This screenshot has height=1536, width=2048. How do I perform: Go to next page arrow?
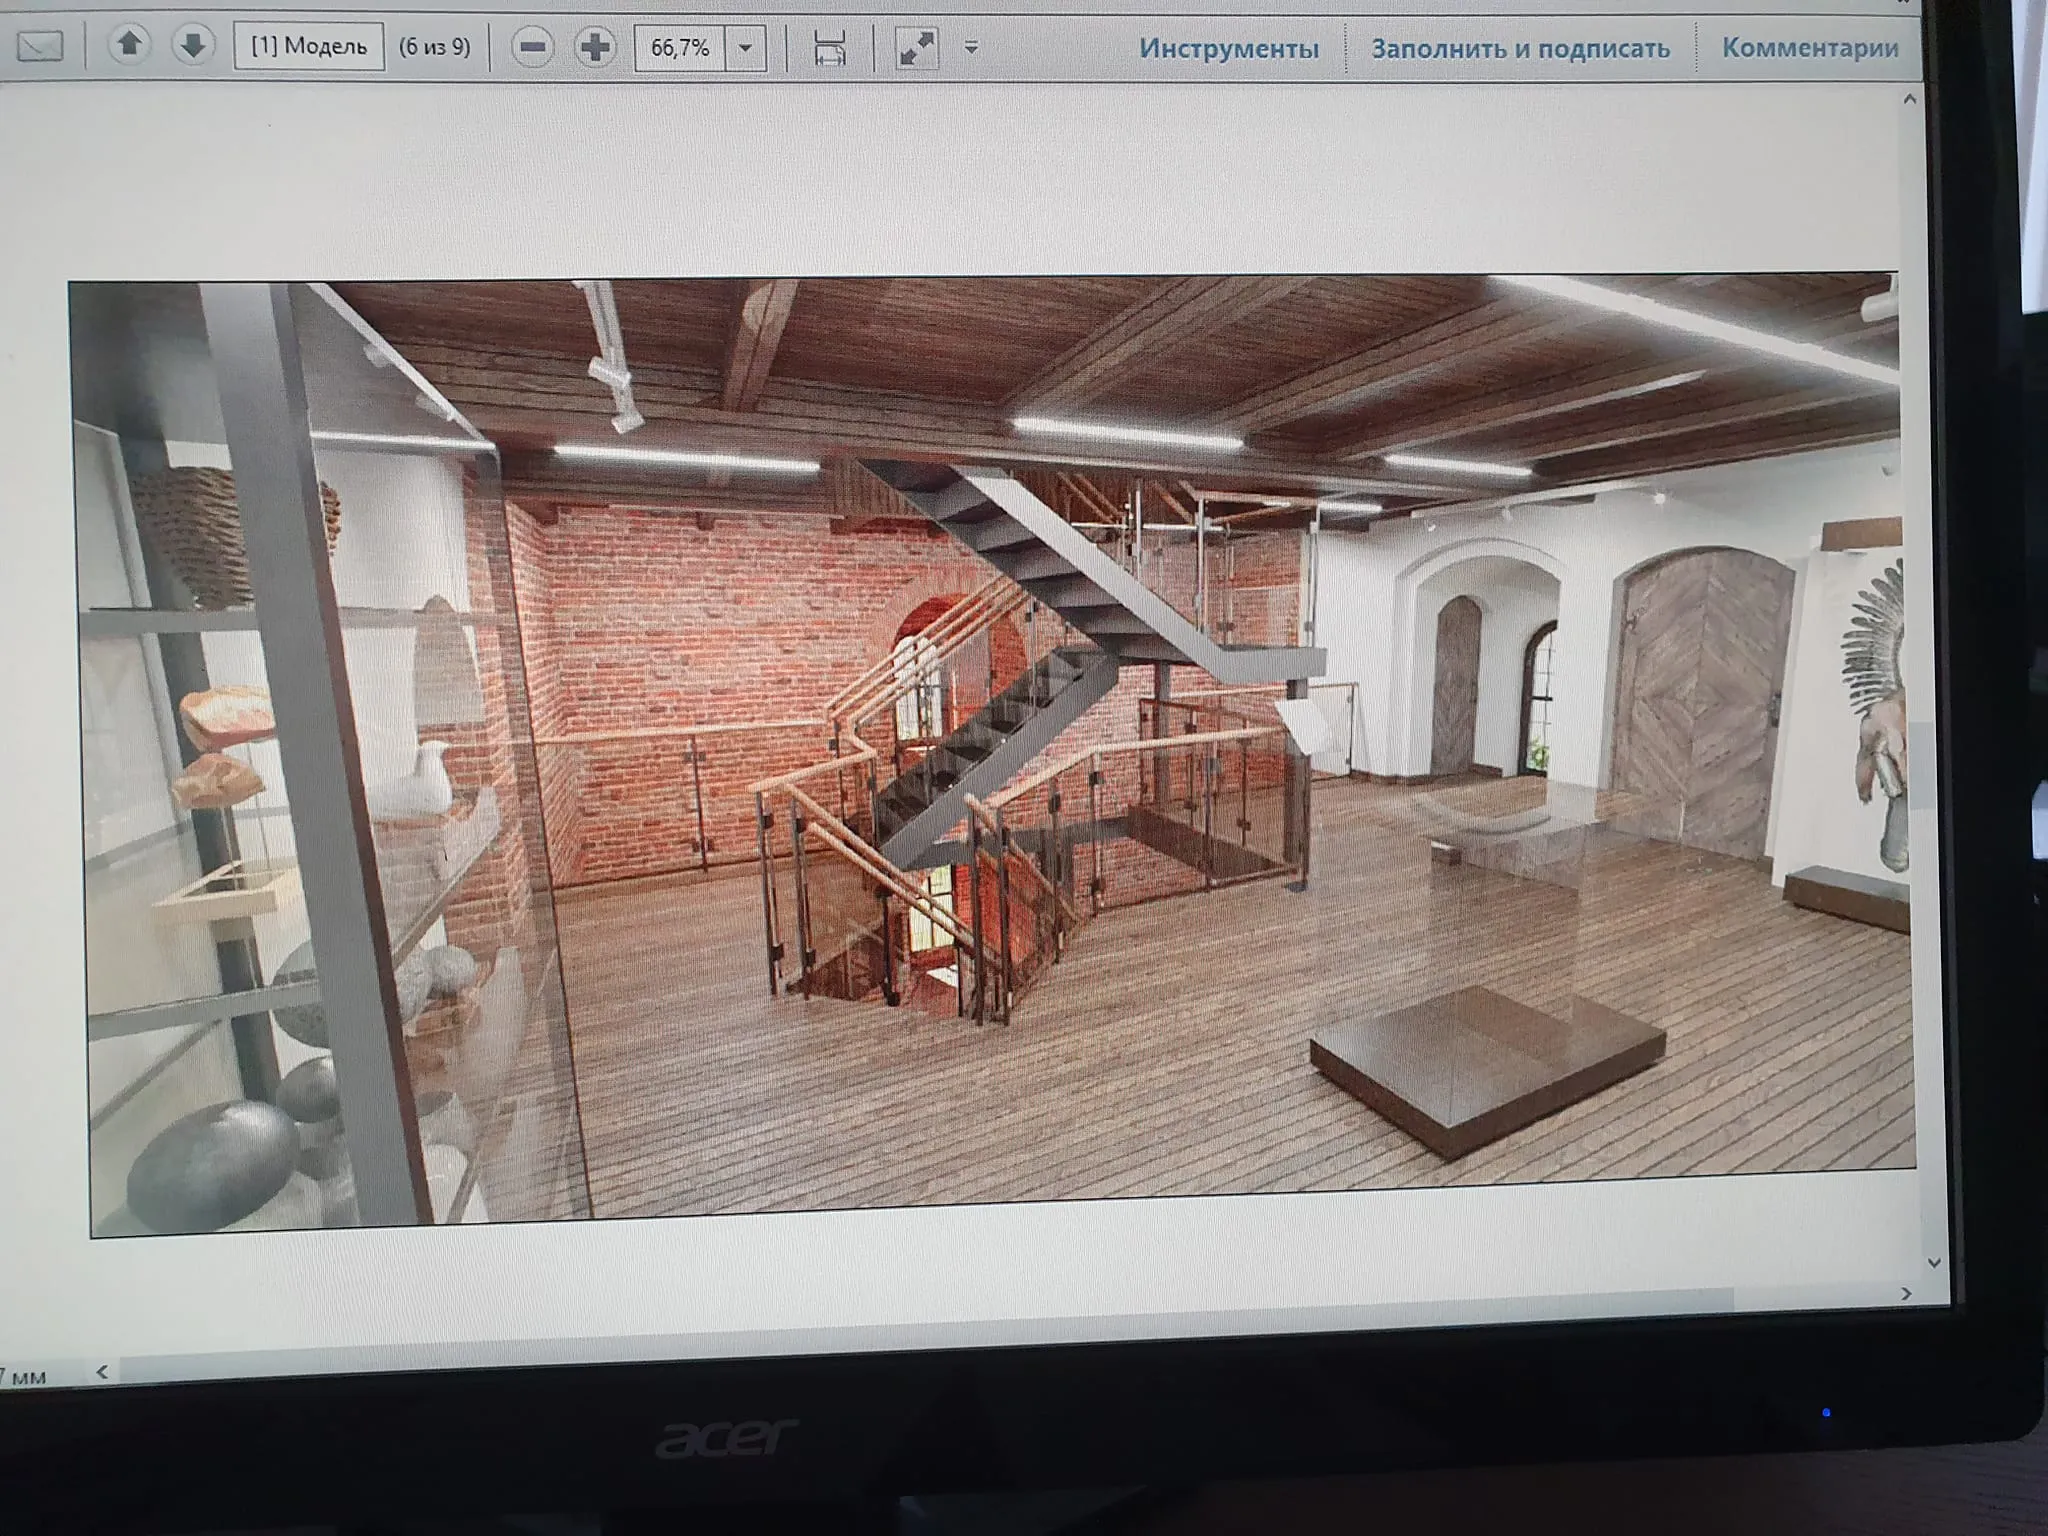coord(193,45)
